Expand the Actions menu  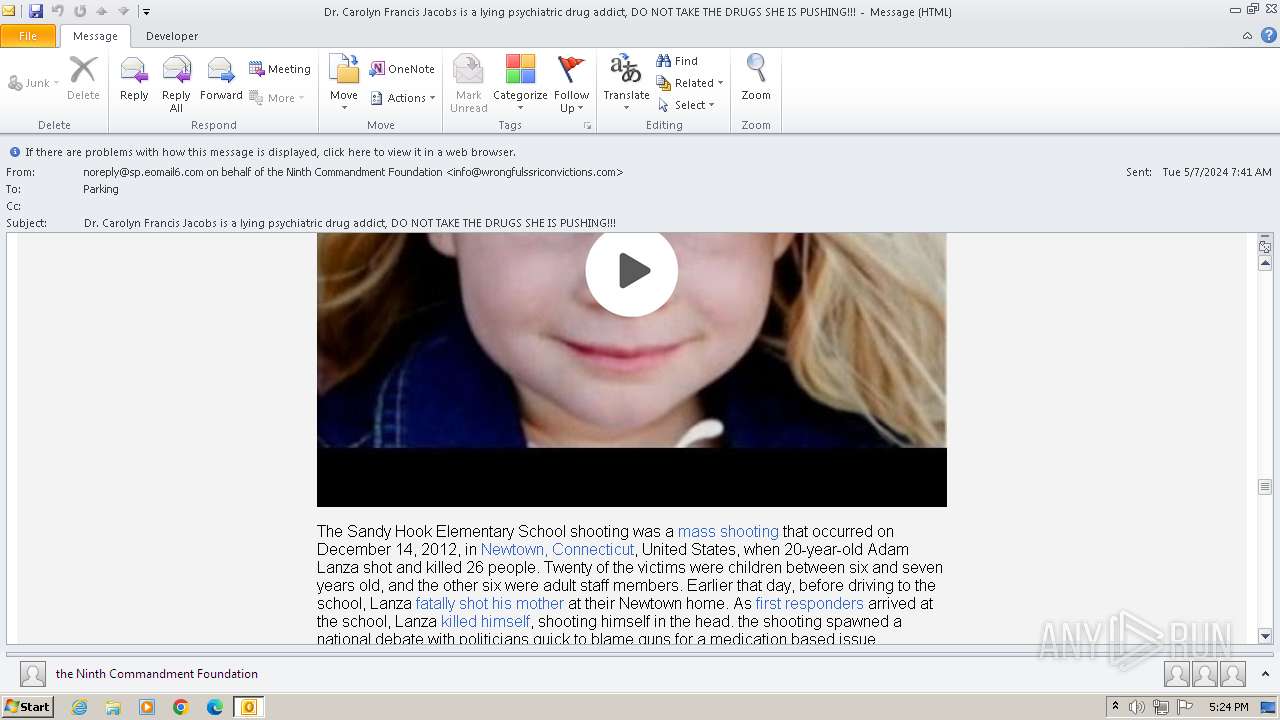tap(402, 98)
